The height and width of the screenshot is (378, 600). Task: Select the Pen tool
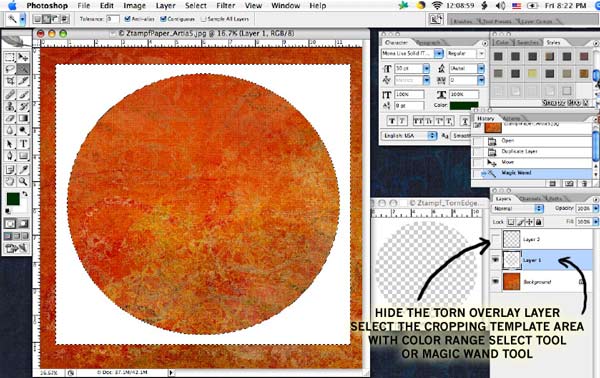point(10,156)
